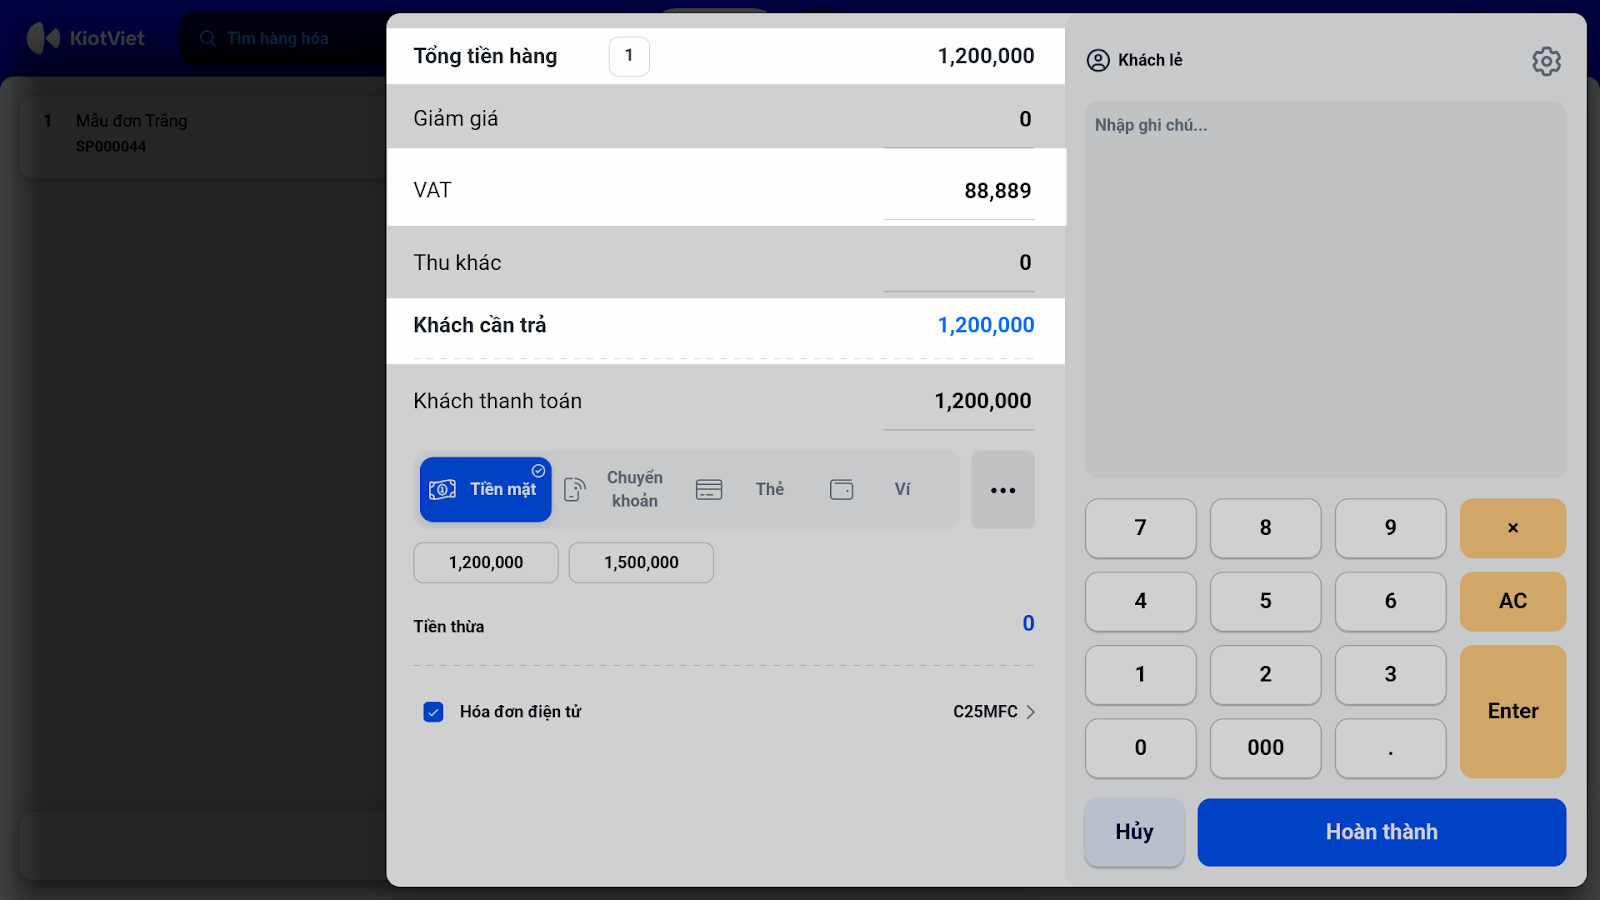Image resolution: width=1600 pixels, height=900 pixels.
Task: Click the Khách lẻ customer name
Action: point(1150,60)
